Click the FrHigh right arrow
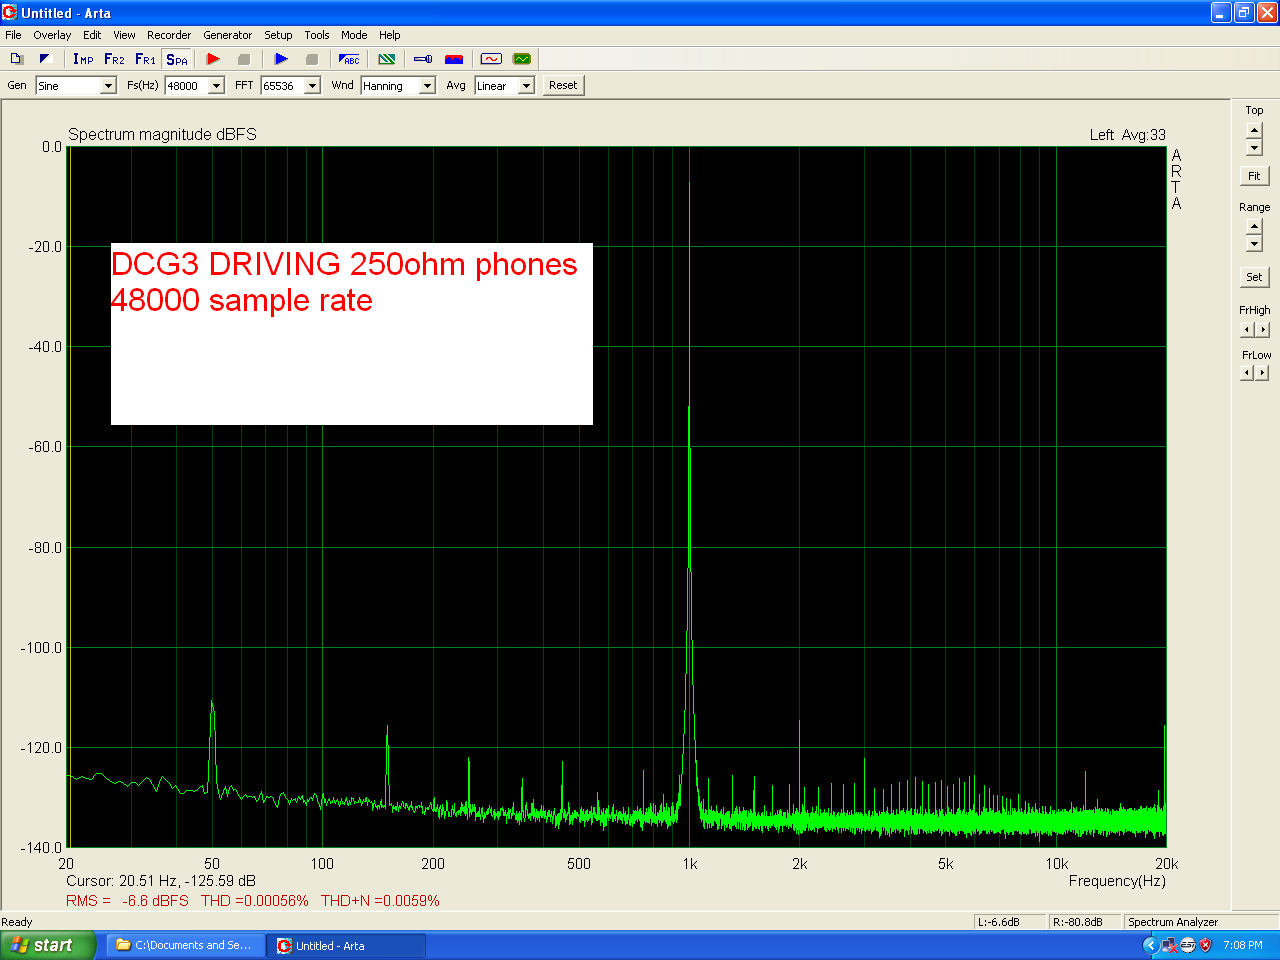Screen dimensions: 1280x960 click(1262, 329)
